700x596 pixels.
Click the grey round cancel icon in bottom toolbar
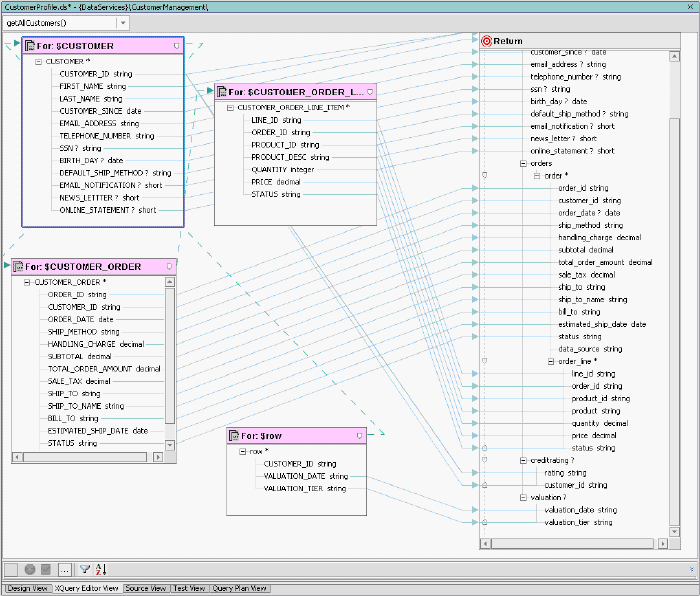pyautogui.click(x=30, y=569)
